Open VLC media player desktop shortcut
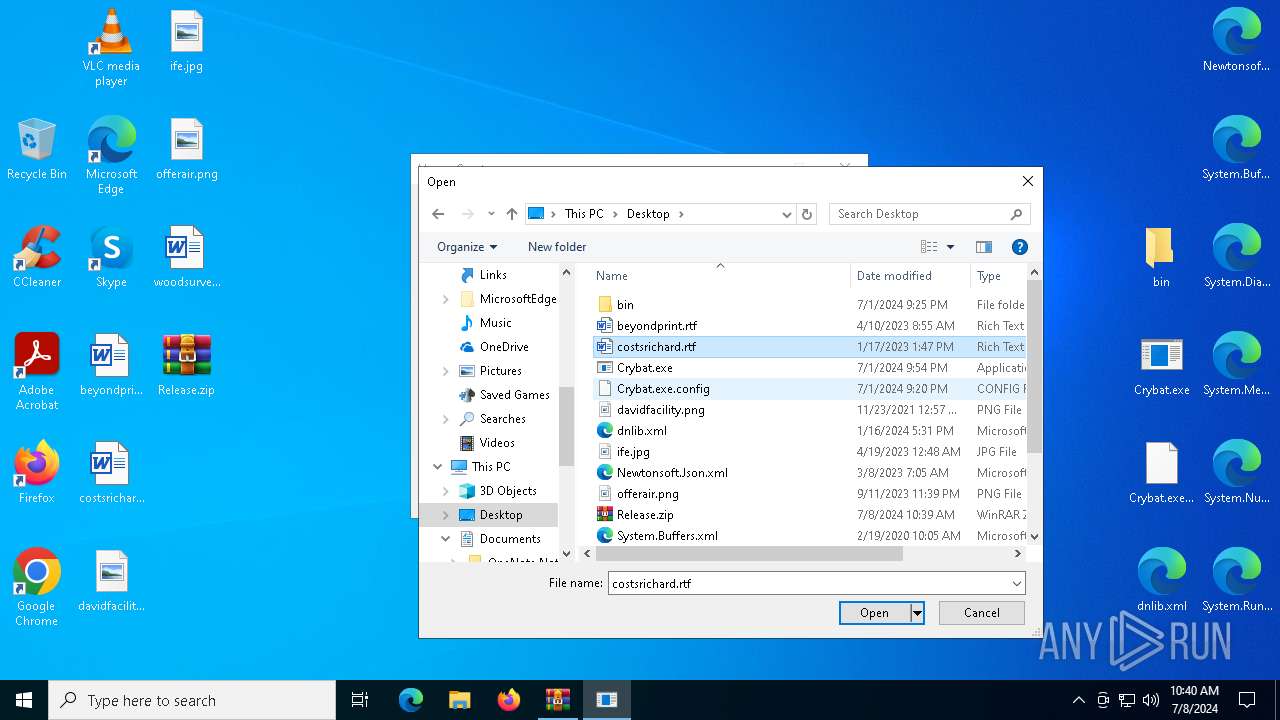This screenshot has height=720, width=1280. (111, 47)
